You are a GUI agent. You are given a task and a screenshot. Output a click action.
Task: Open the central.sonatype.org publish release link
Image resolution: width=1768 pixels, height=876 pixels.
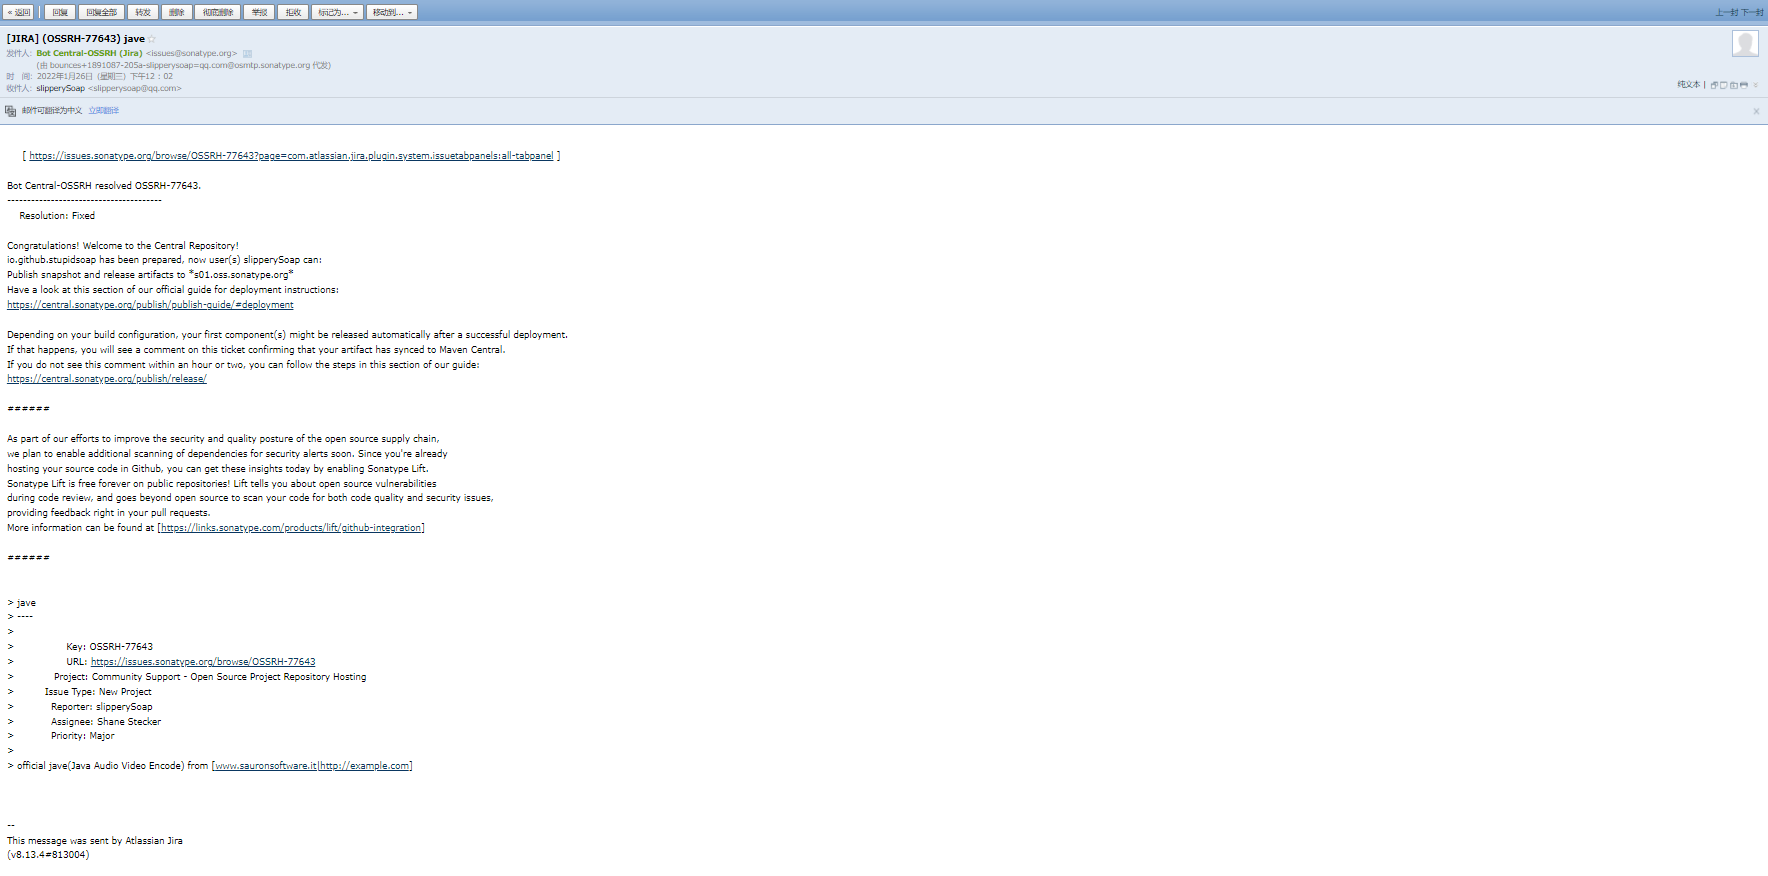[107, 379]
